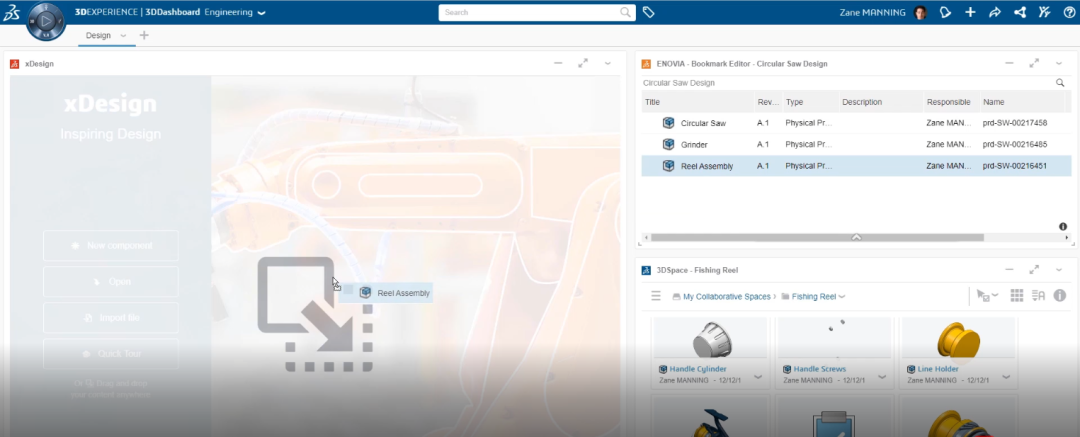
Task: Click horizontal scrollbar in Bookmark Editor
Action: tap(817, 237)
